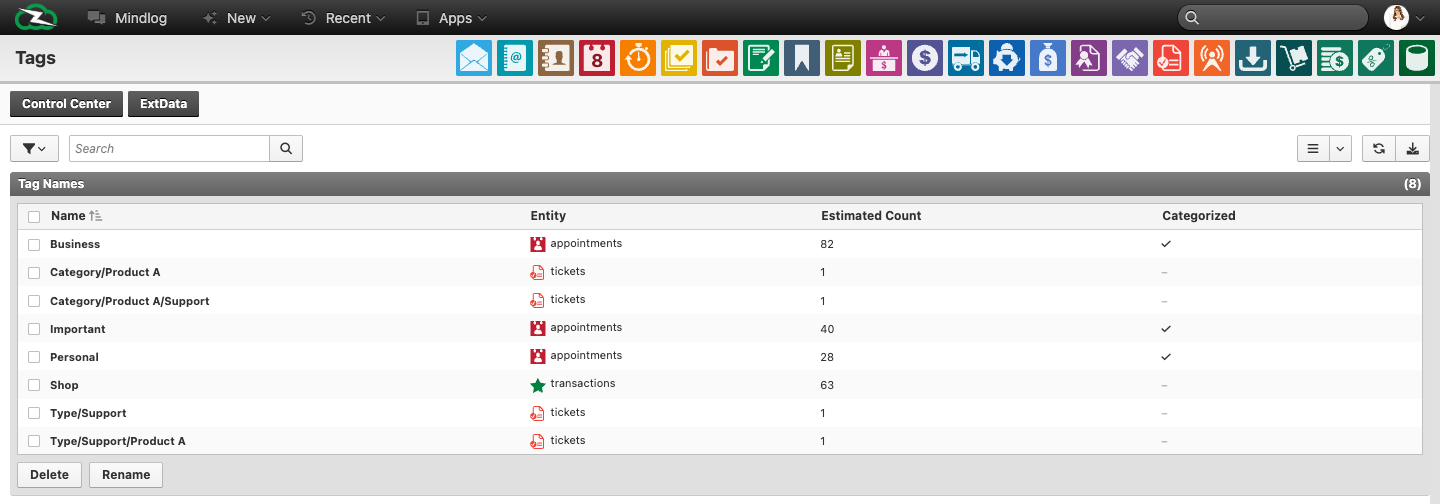
Task: Expand the list view options arrow
Action: [1341, 149]
